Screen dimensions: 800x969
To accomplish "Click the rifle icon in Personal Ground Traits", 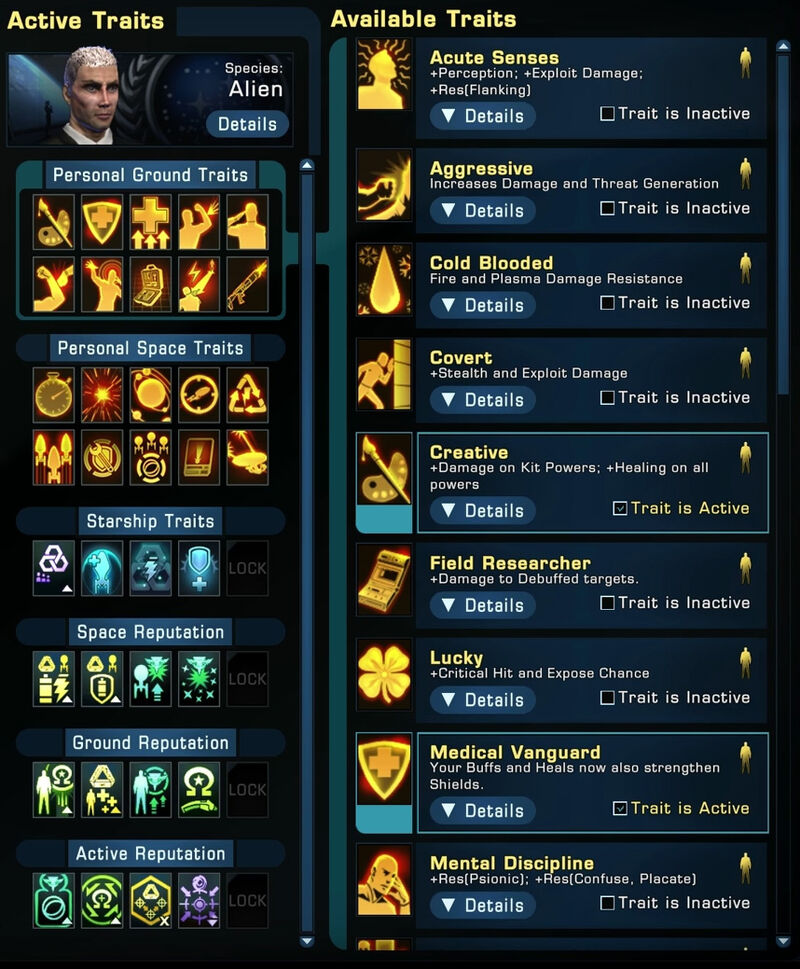I will pyautogui.click(x=247, y=284).
